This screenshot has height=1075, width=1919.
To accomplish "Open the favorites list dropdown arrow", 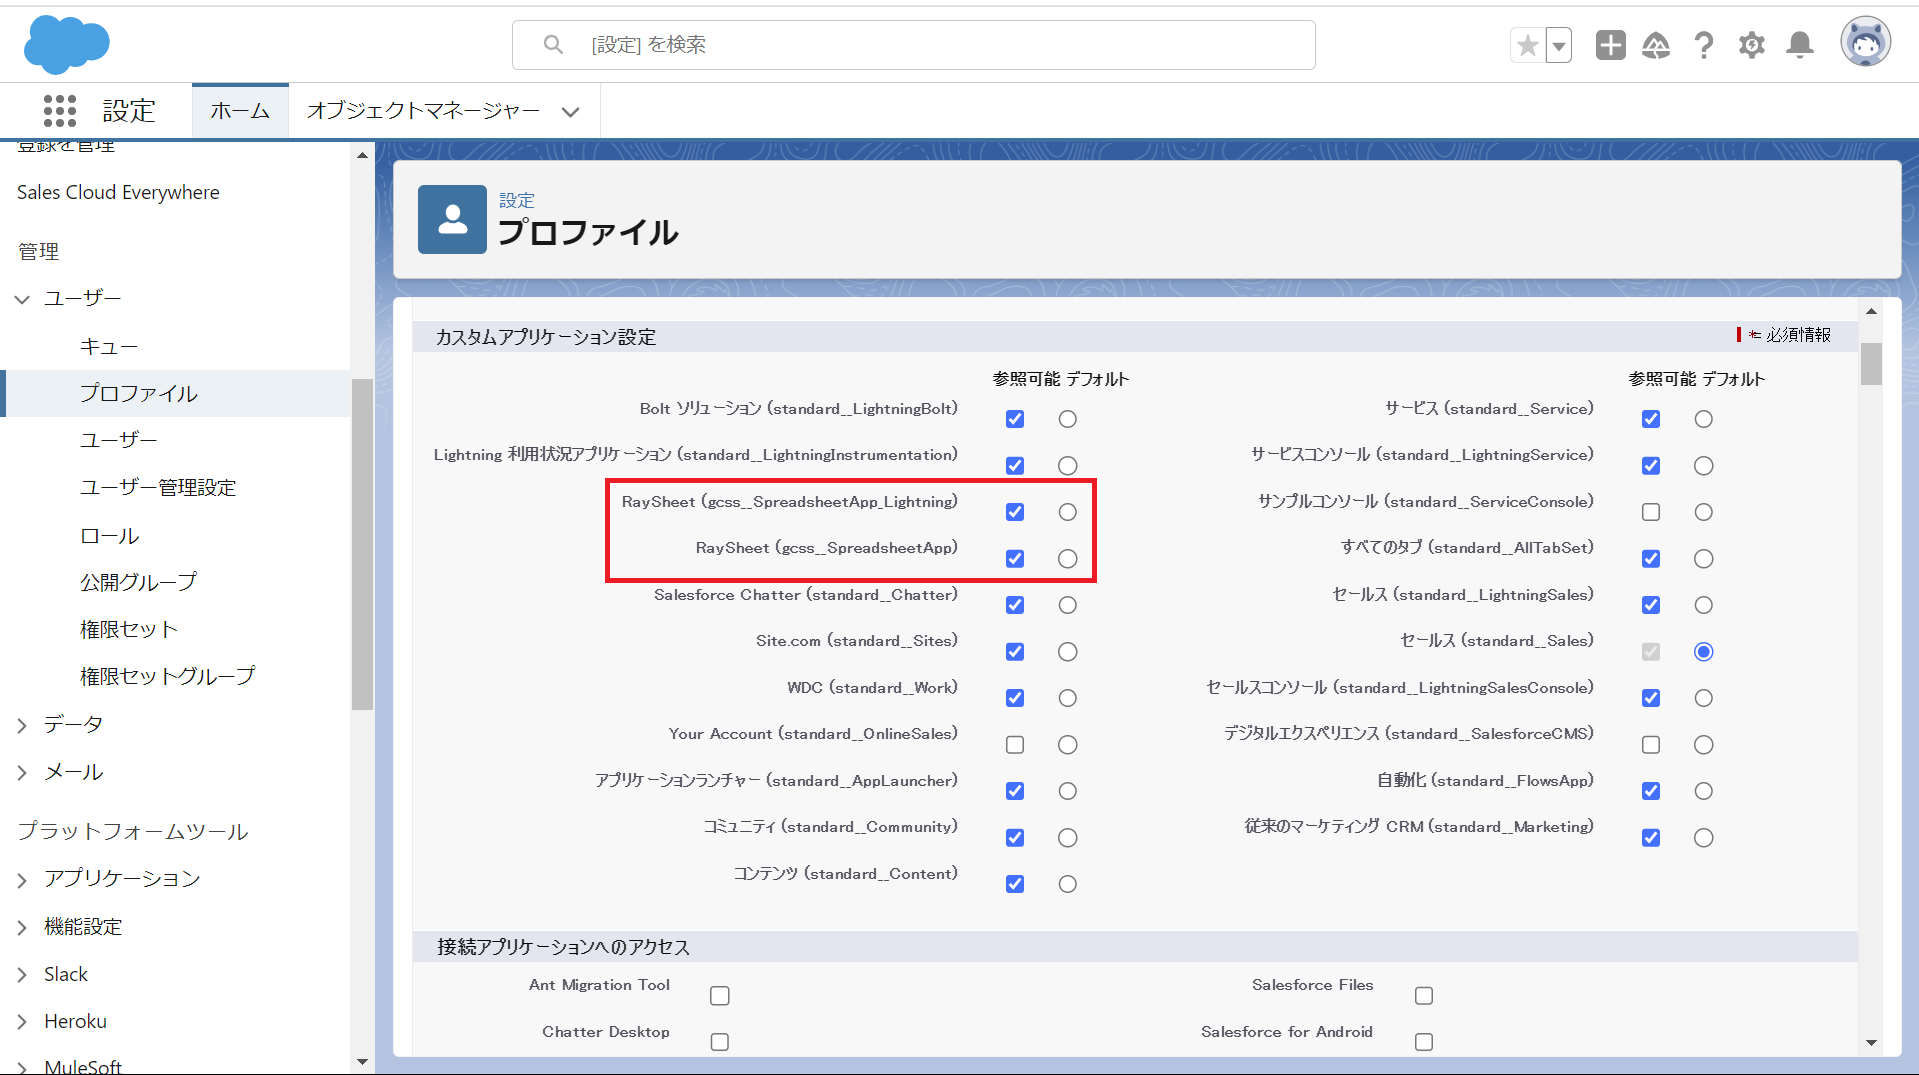I will (1559, 45).
